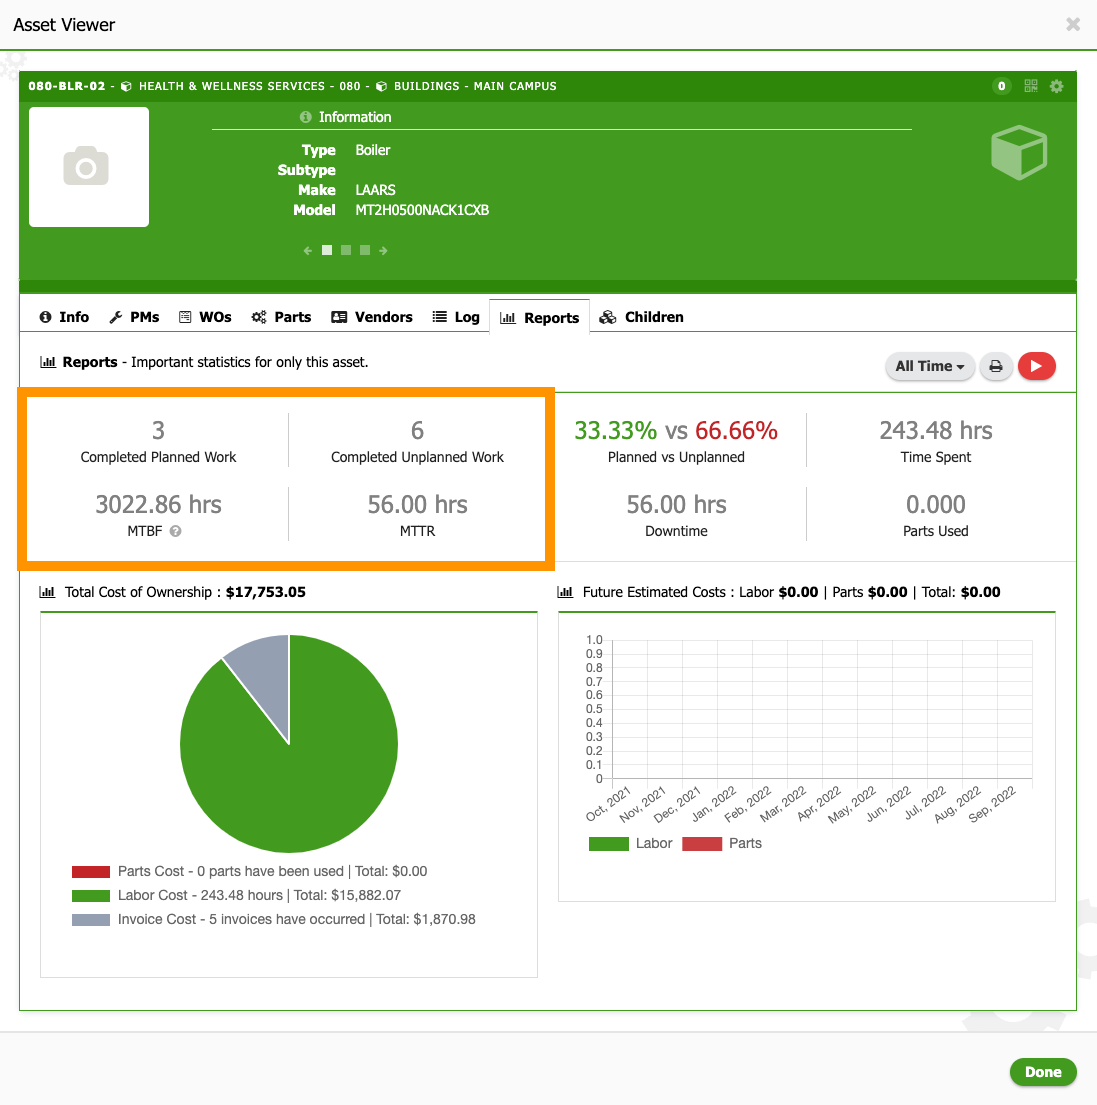The height and width of the screenshot is (1105, 1097).
Task: Go to the Children tab
Action: (642, 317)
